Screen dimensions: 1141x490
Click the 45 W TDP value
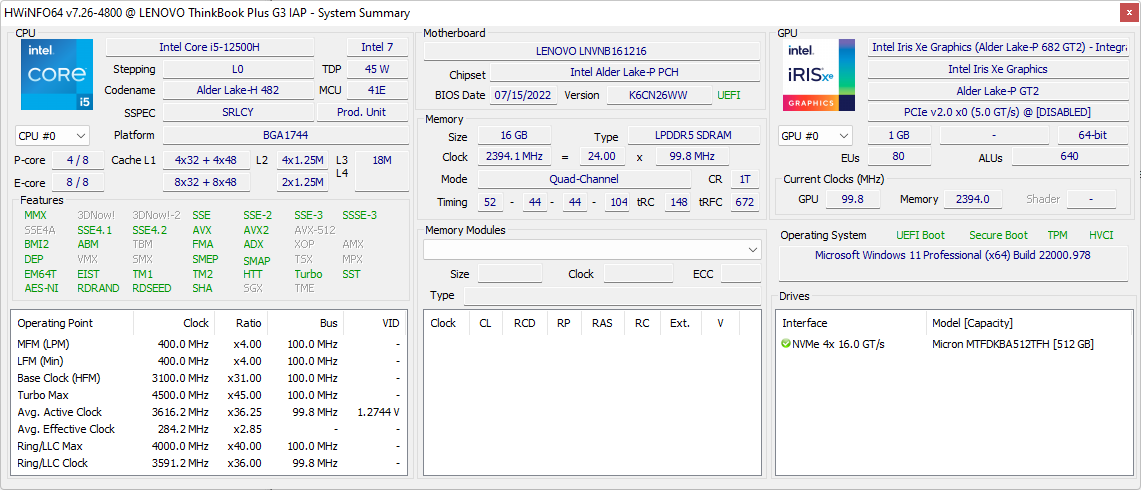click(377, 69)
